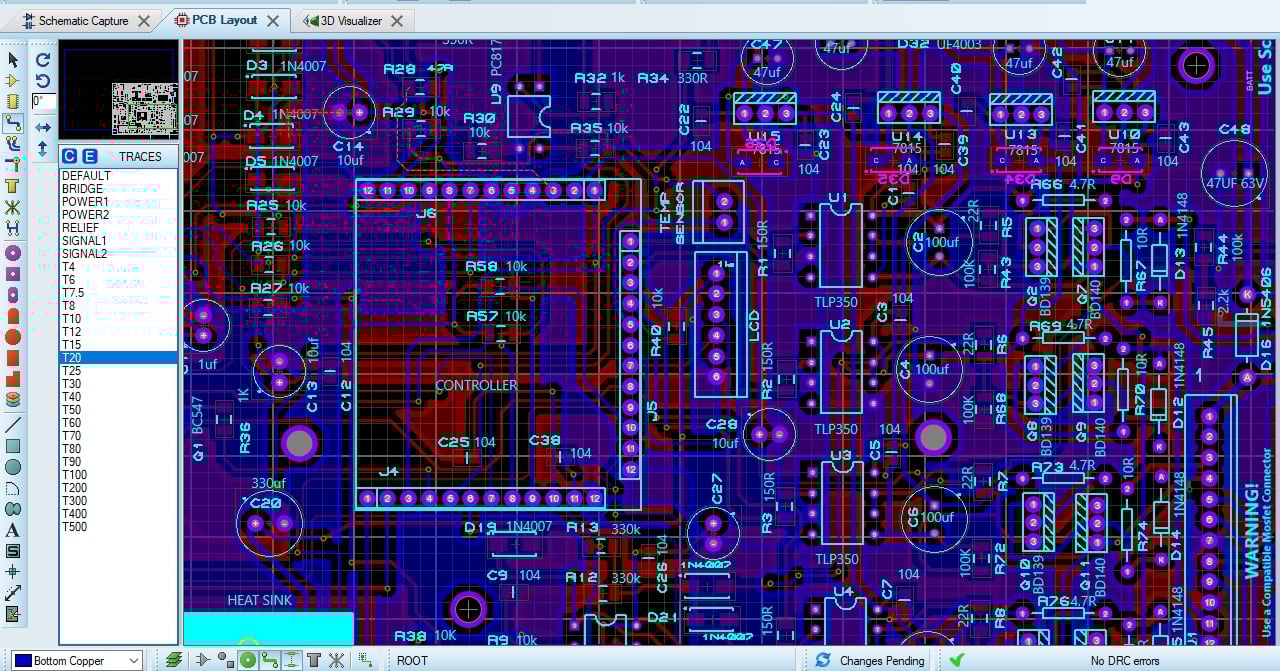Select the 2D Graphics Markers tool
The image size is (1280, 671).
pyautogui.click(x=13, y=572)
